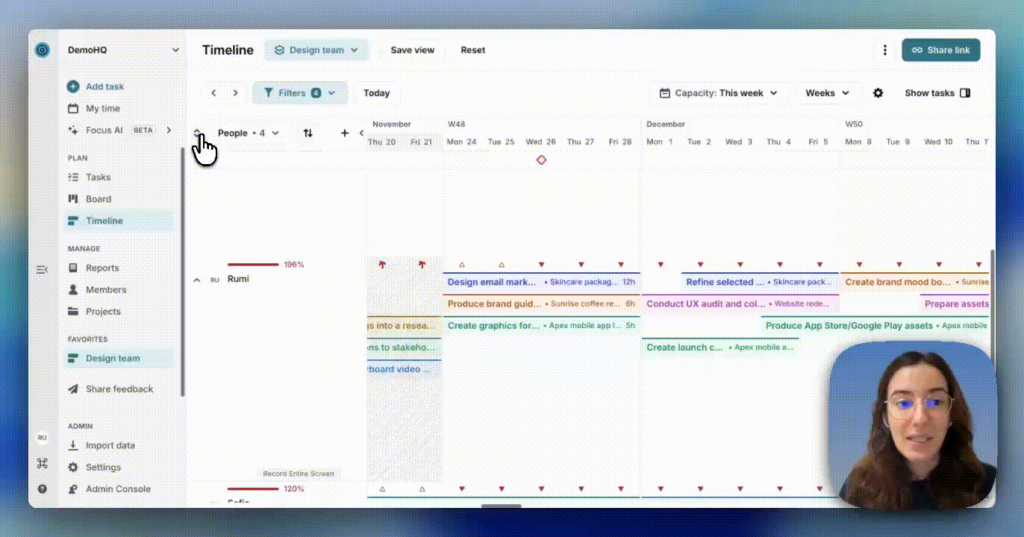The width and height of the screenshot is (1024, 537).
Task: Click the plus icon beside People
Action: tap(345, 133)
